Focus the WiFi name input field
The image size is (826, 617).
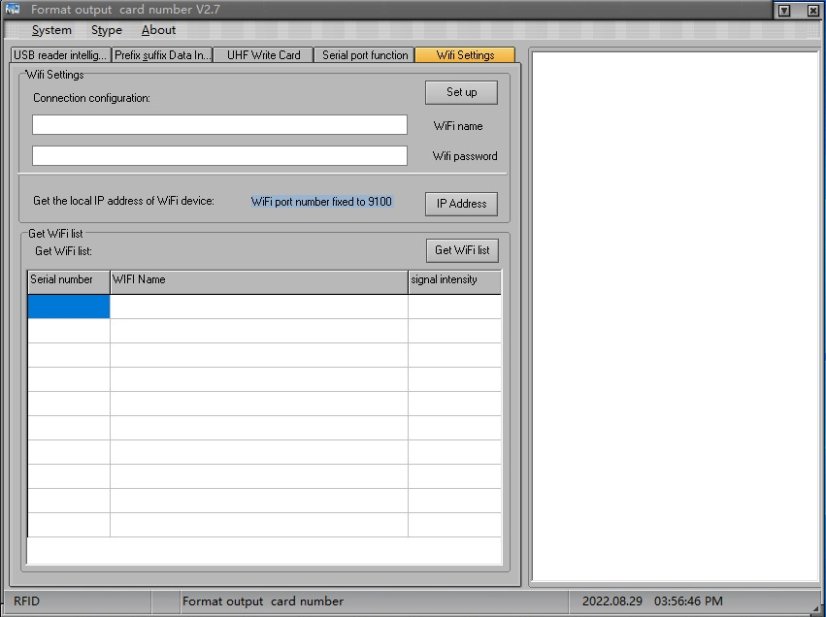(x=219, y=125)
